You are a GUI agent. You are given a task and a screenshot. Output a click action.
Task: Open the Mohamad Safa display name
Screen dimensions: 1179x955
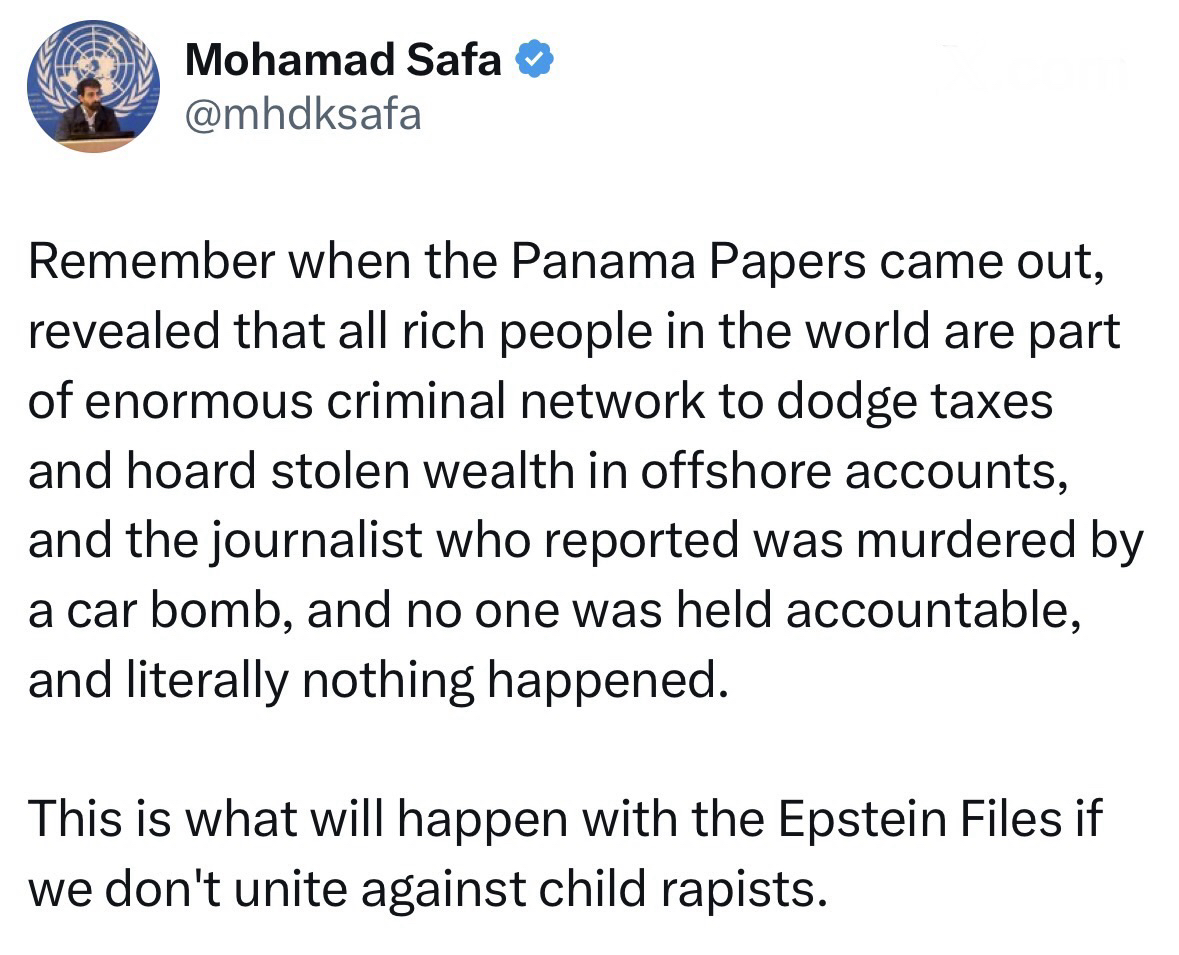pos(343,61)
